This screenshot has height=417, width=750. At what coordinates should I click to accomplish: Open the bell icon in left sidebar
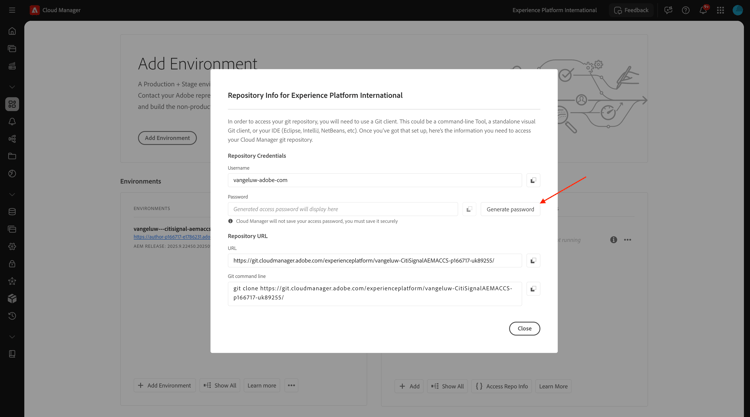[12, 121]
